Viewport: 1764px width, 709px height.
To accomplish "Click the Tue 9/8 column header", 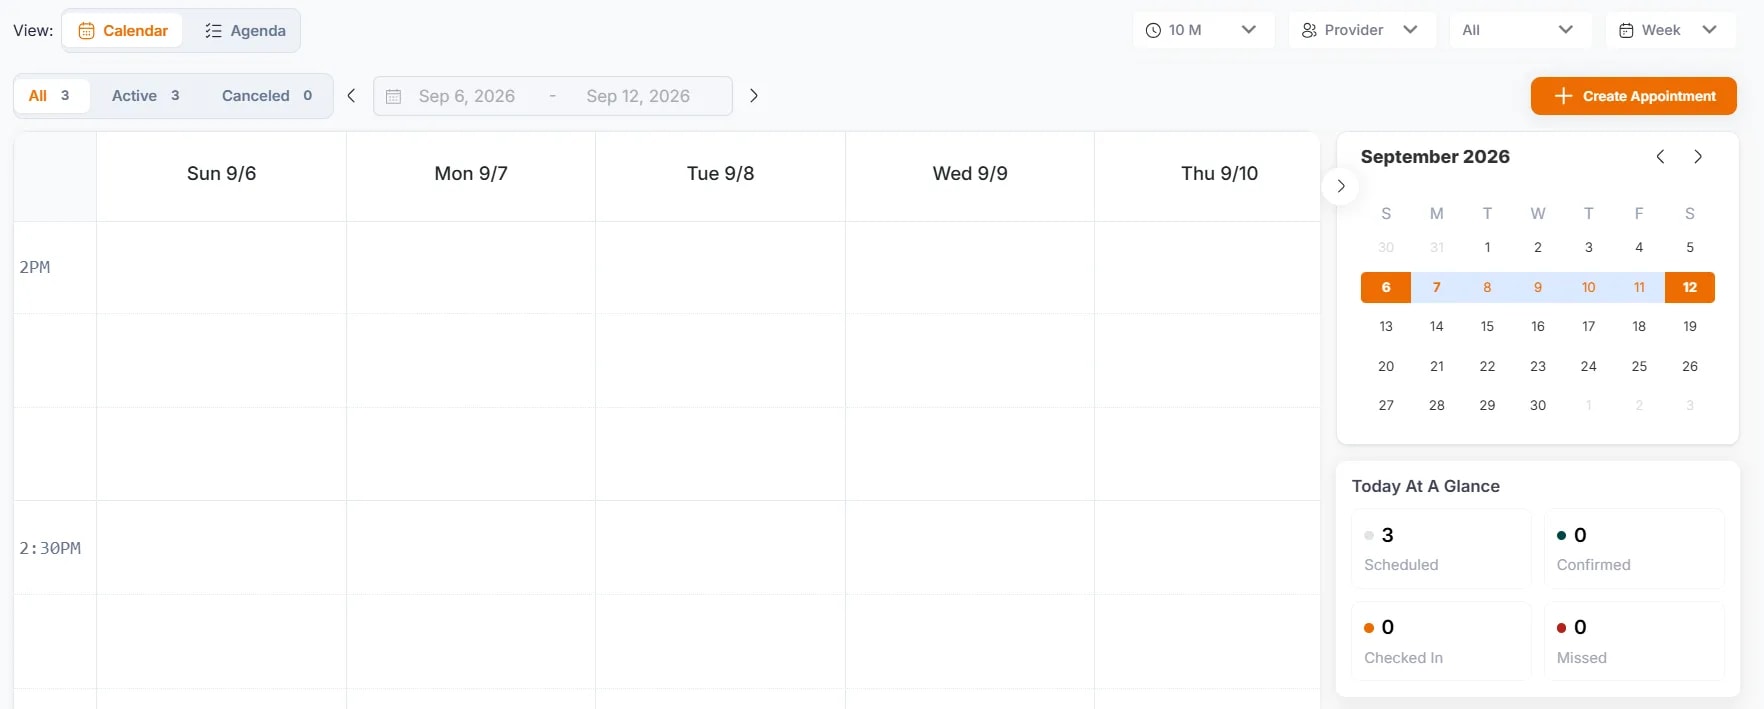I will pos(720,173).
